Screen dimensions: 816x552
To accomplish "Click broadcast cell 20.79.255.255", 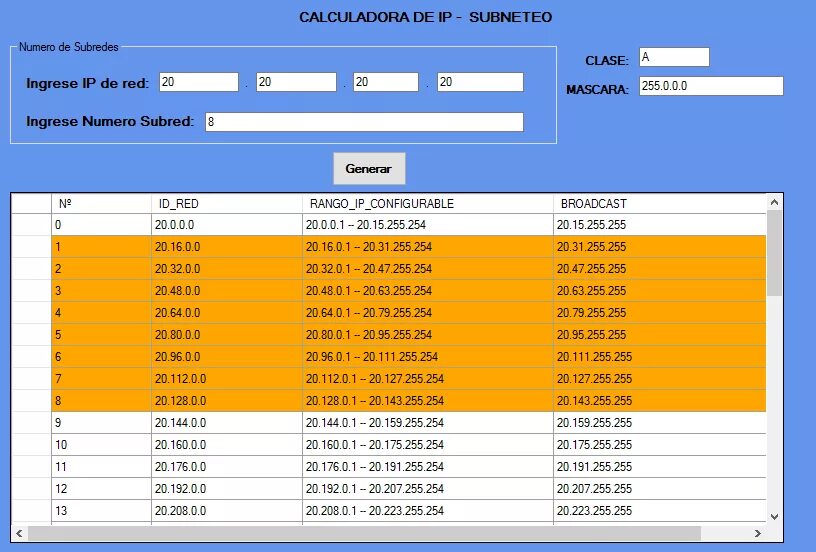I will tap(660, 313).
